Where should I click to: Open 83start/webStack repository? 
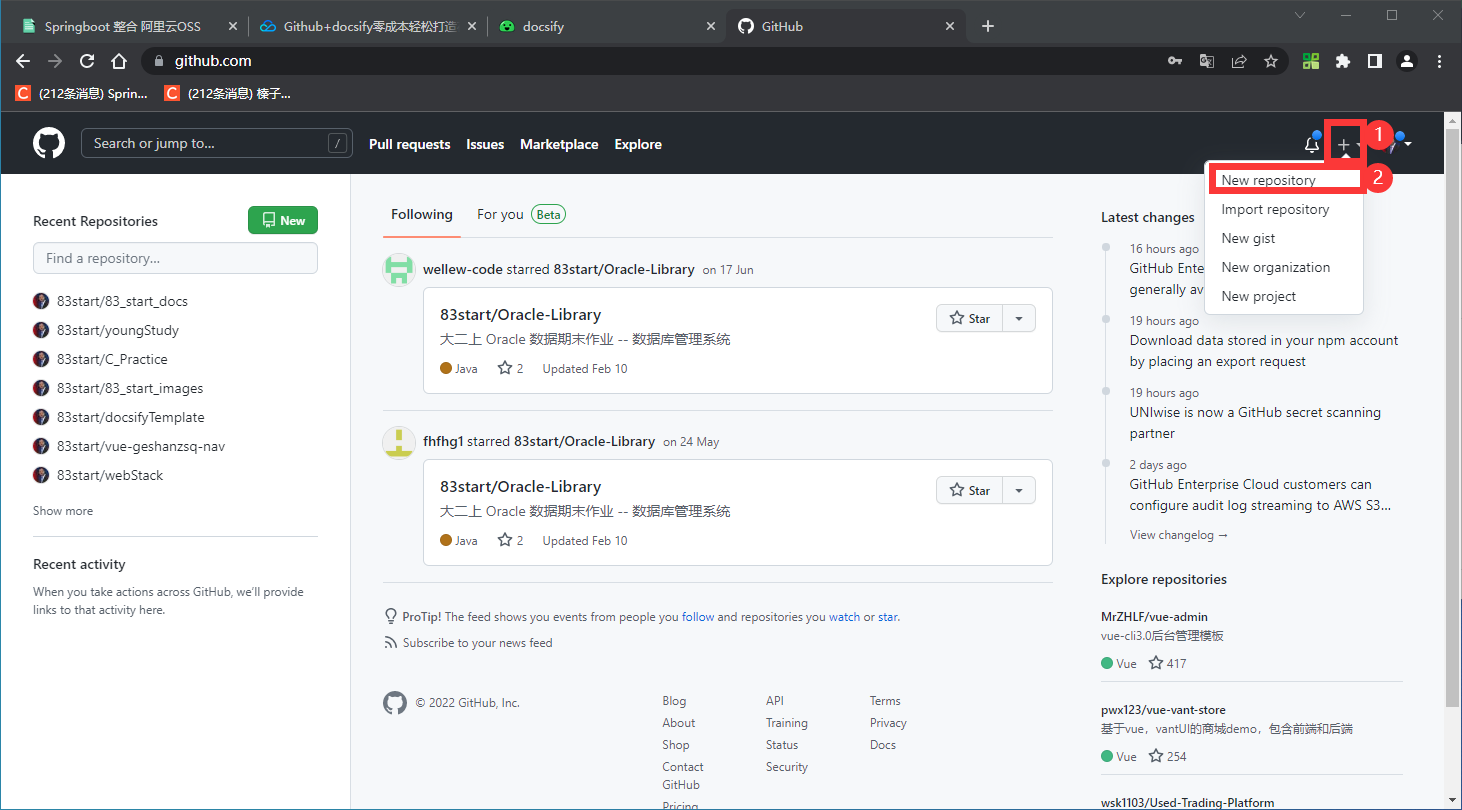[x=110, y=475]
